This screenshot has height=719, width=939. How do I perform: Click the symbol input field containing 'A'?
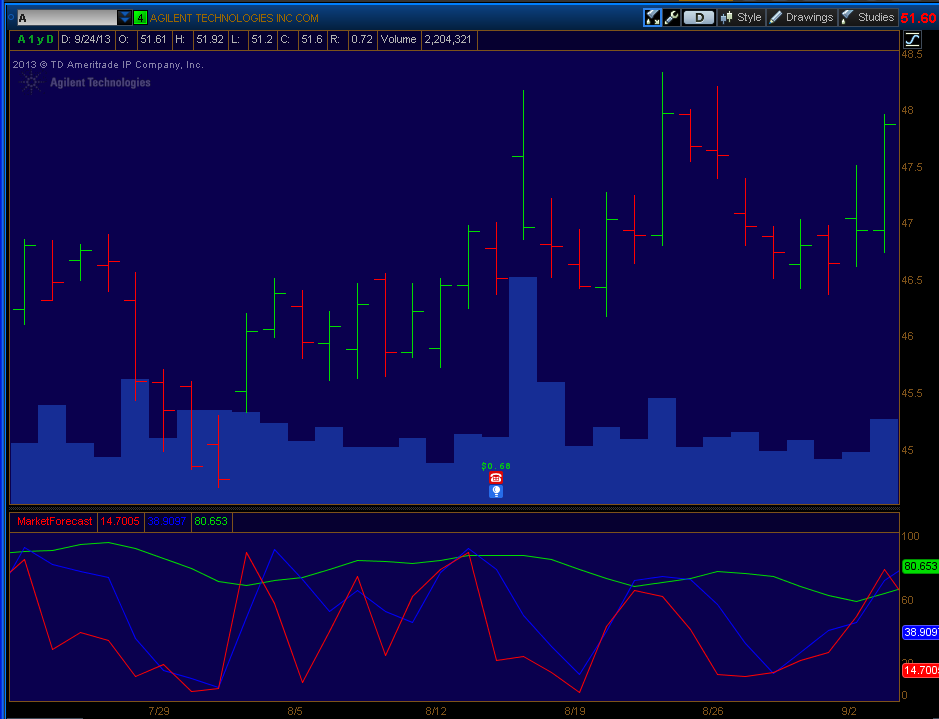[66, 18]
